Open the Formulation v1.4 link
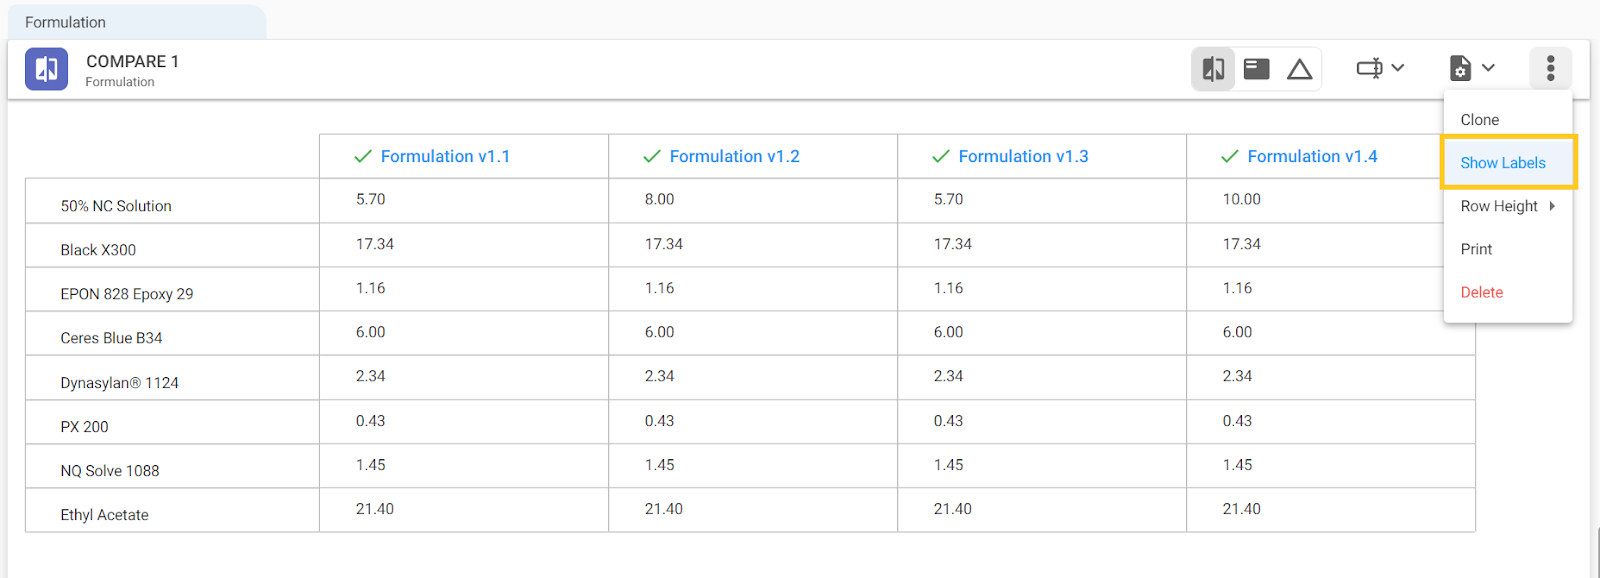1600x578 pixels. pos(1312,156)
